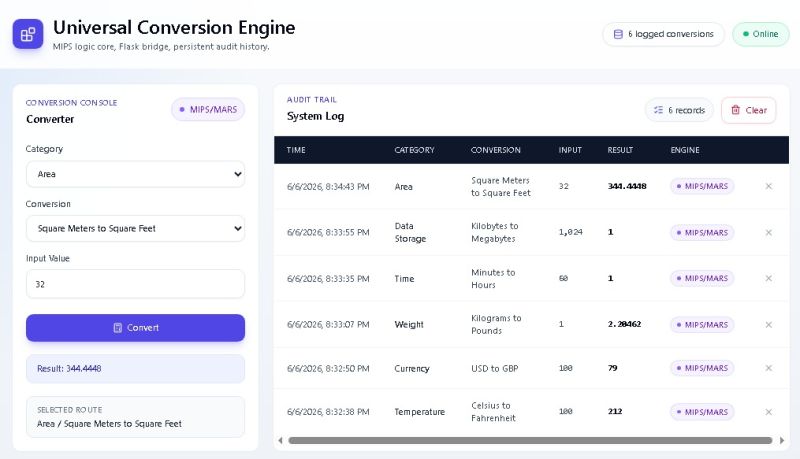This screenshot has width=800, height=459.
Task: Click the left arrow of the log scrollbar
Action: click(280, 441)
